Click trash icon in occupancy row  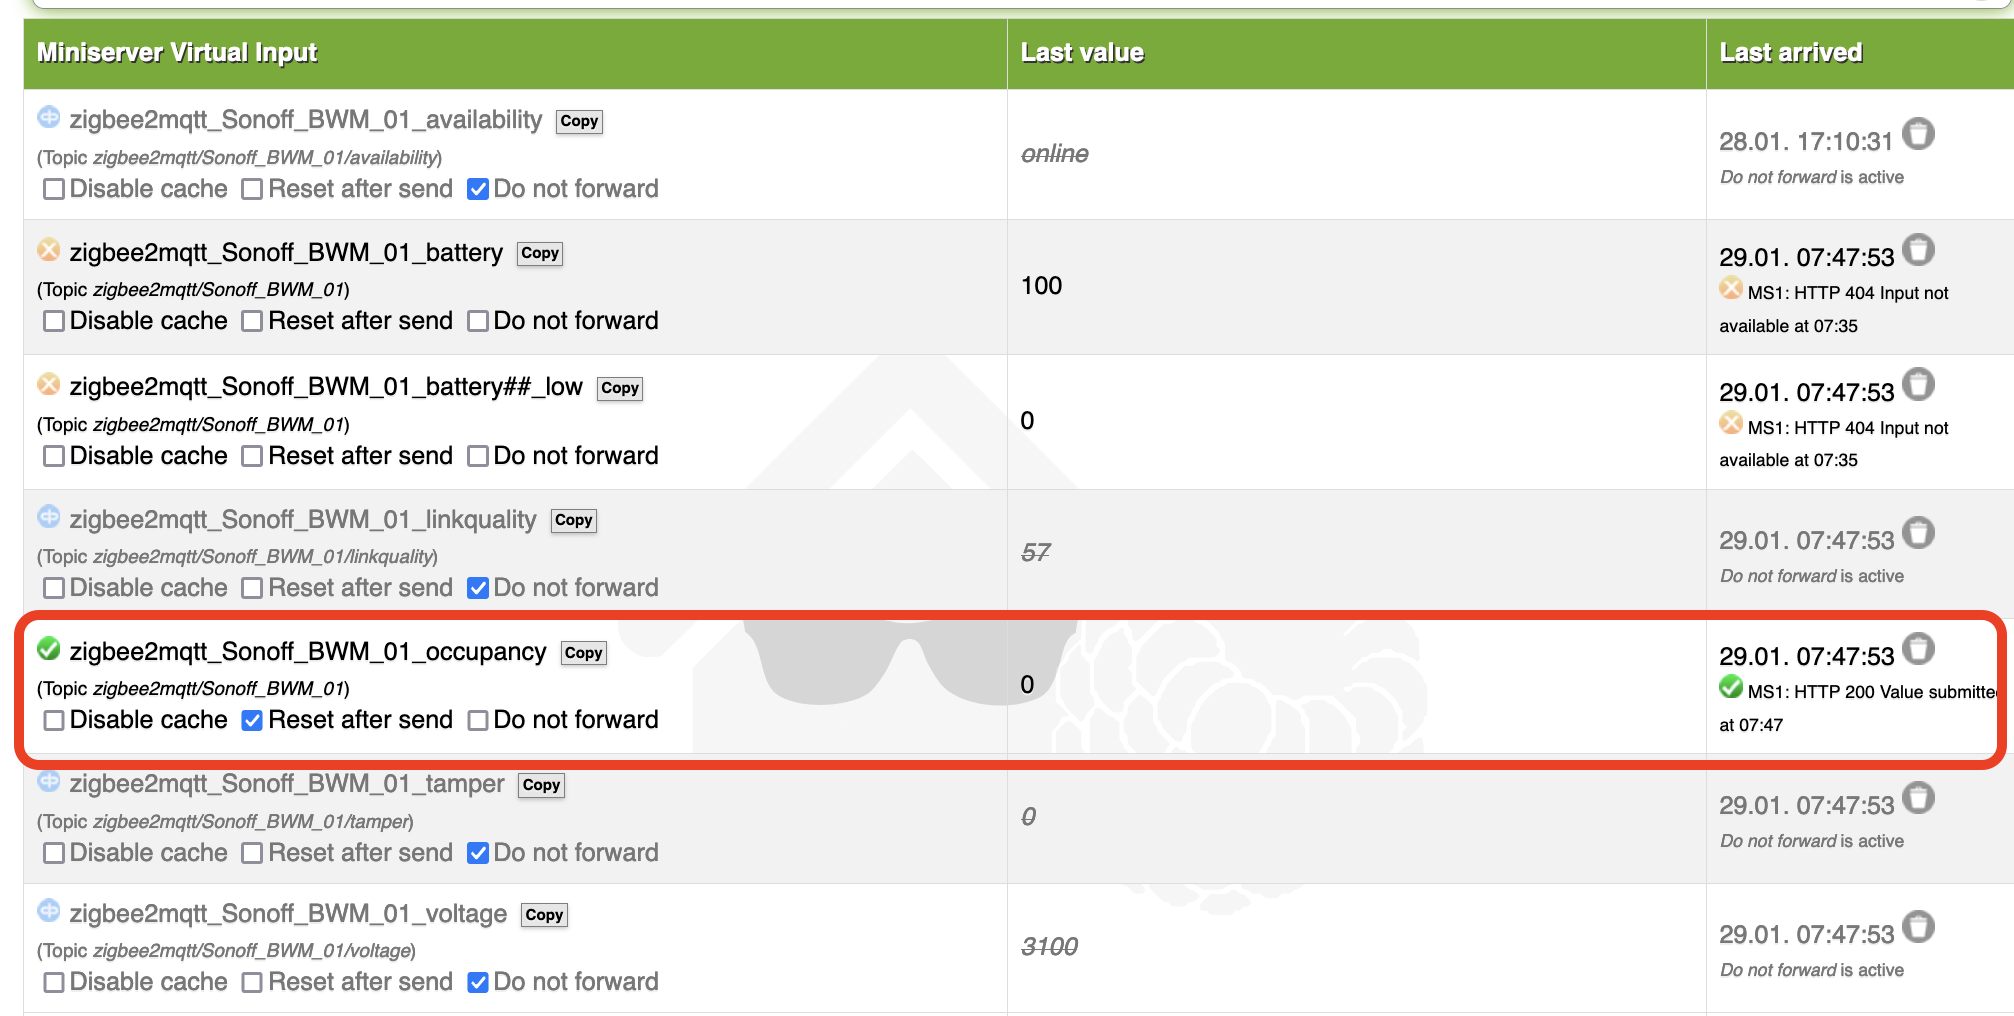[1917, 649]
